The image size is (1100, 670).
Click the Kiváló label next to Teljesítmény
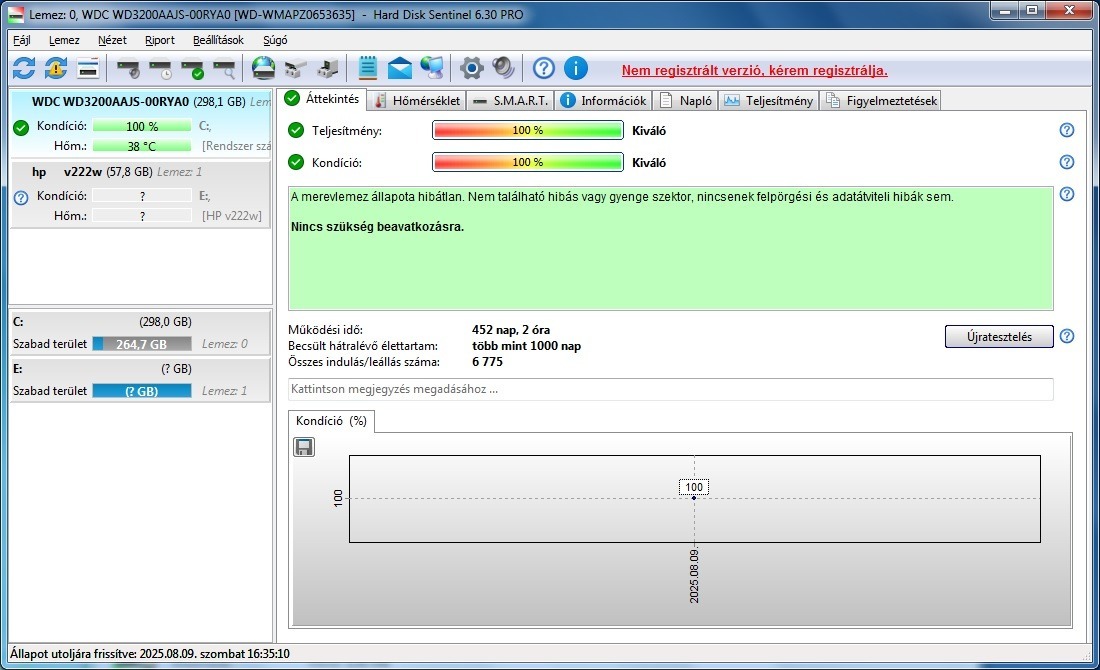coord(649,130)
